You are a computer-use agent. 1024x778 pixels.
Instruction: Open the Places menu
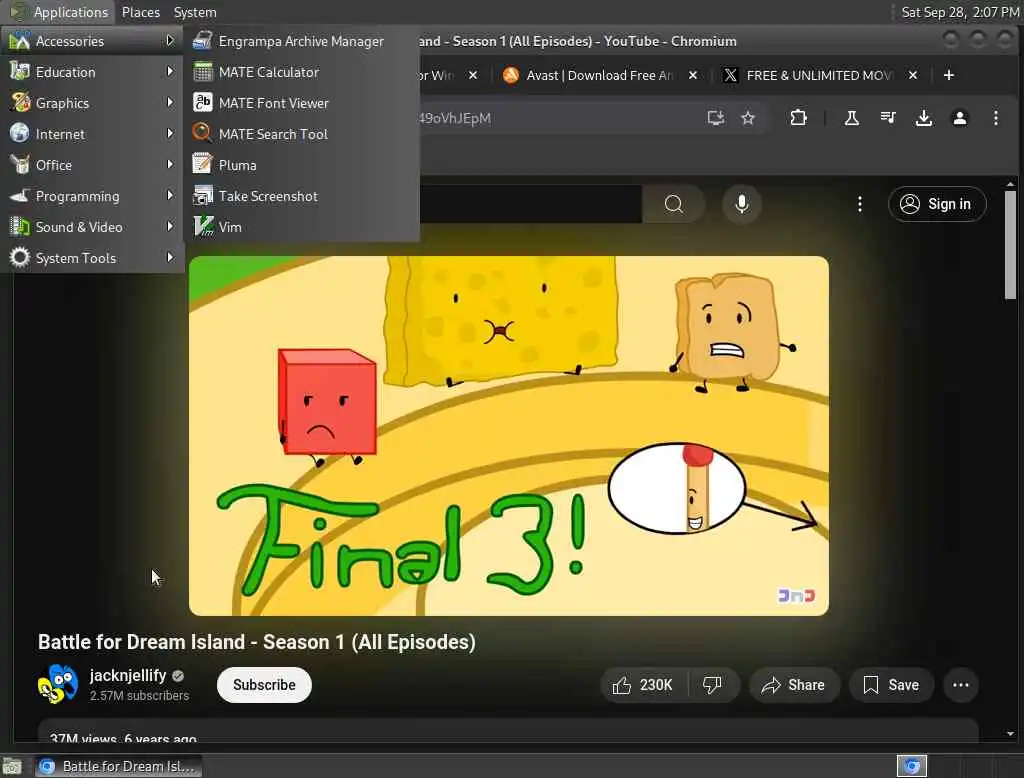pos(140,12)
